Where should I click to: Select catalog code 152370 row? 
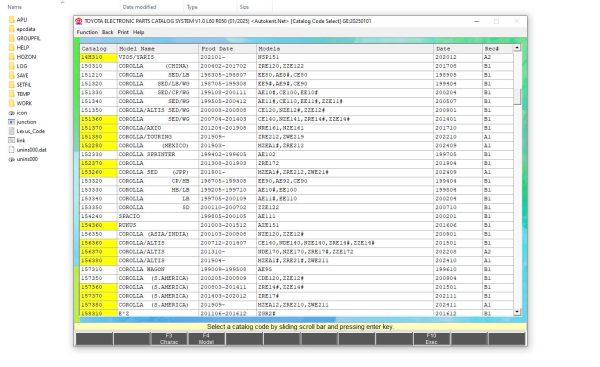click(297, 163)
